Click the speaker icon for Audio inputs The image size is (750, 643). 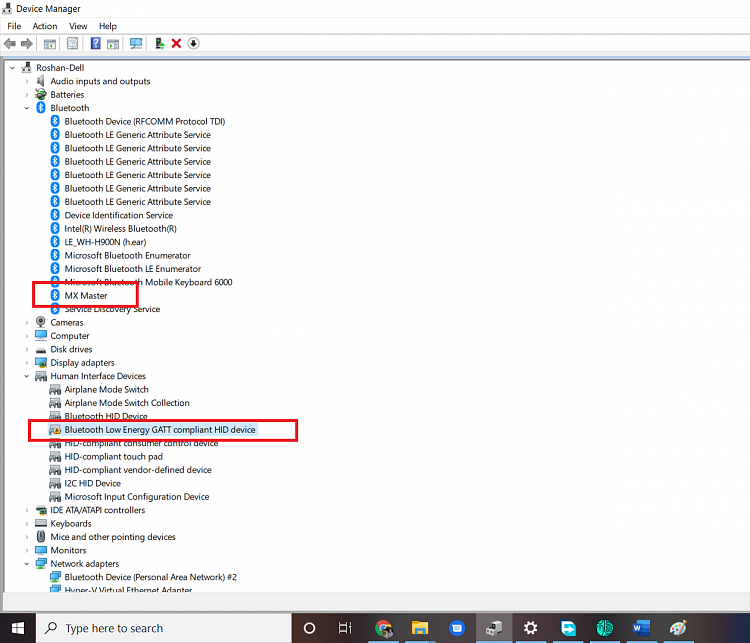tap(41, 81)
